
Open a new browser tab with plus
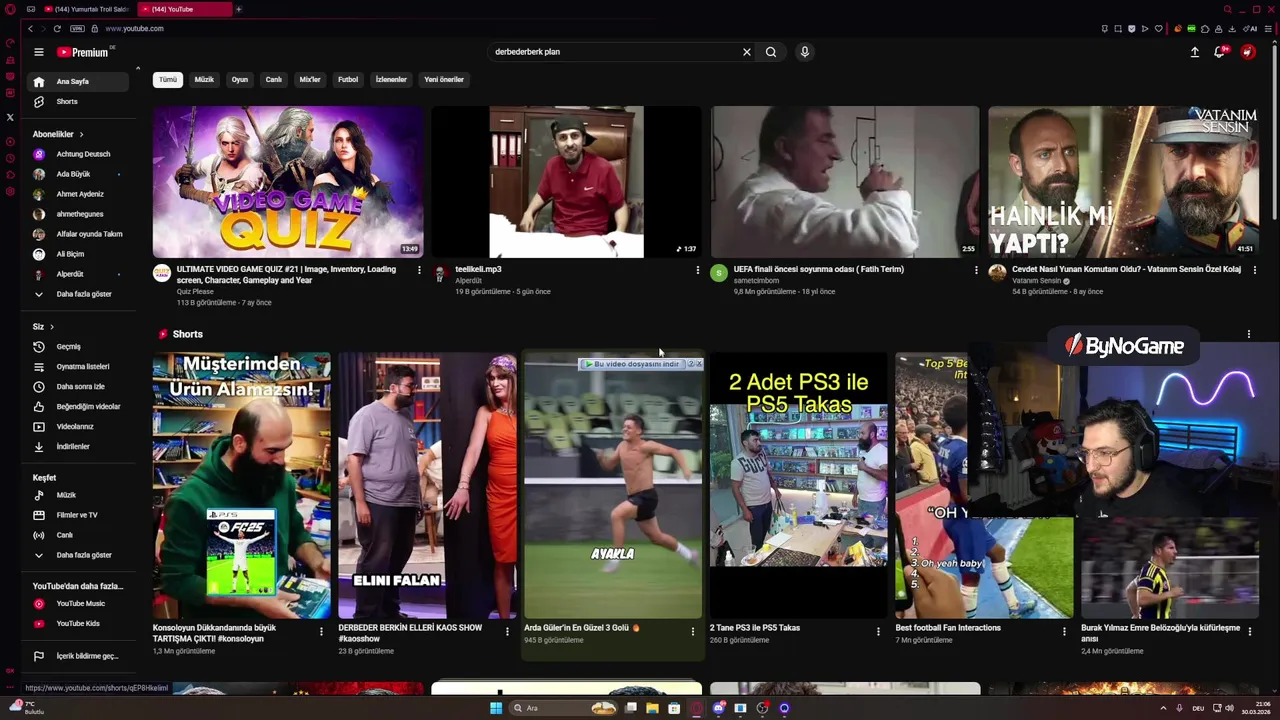[239, 9]
